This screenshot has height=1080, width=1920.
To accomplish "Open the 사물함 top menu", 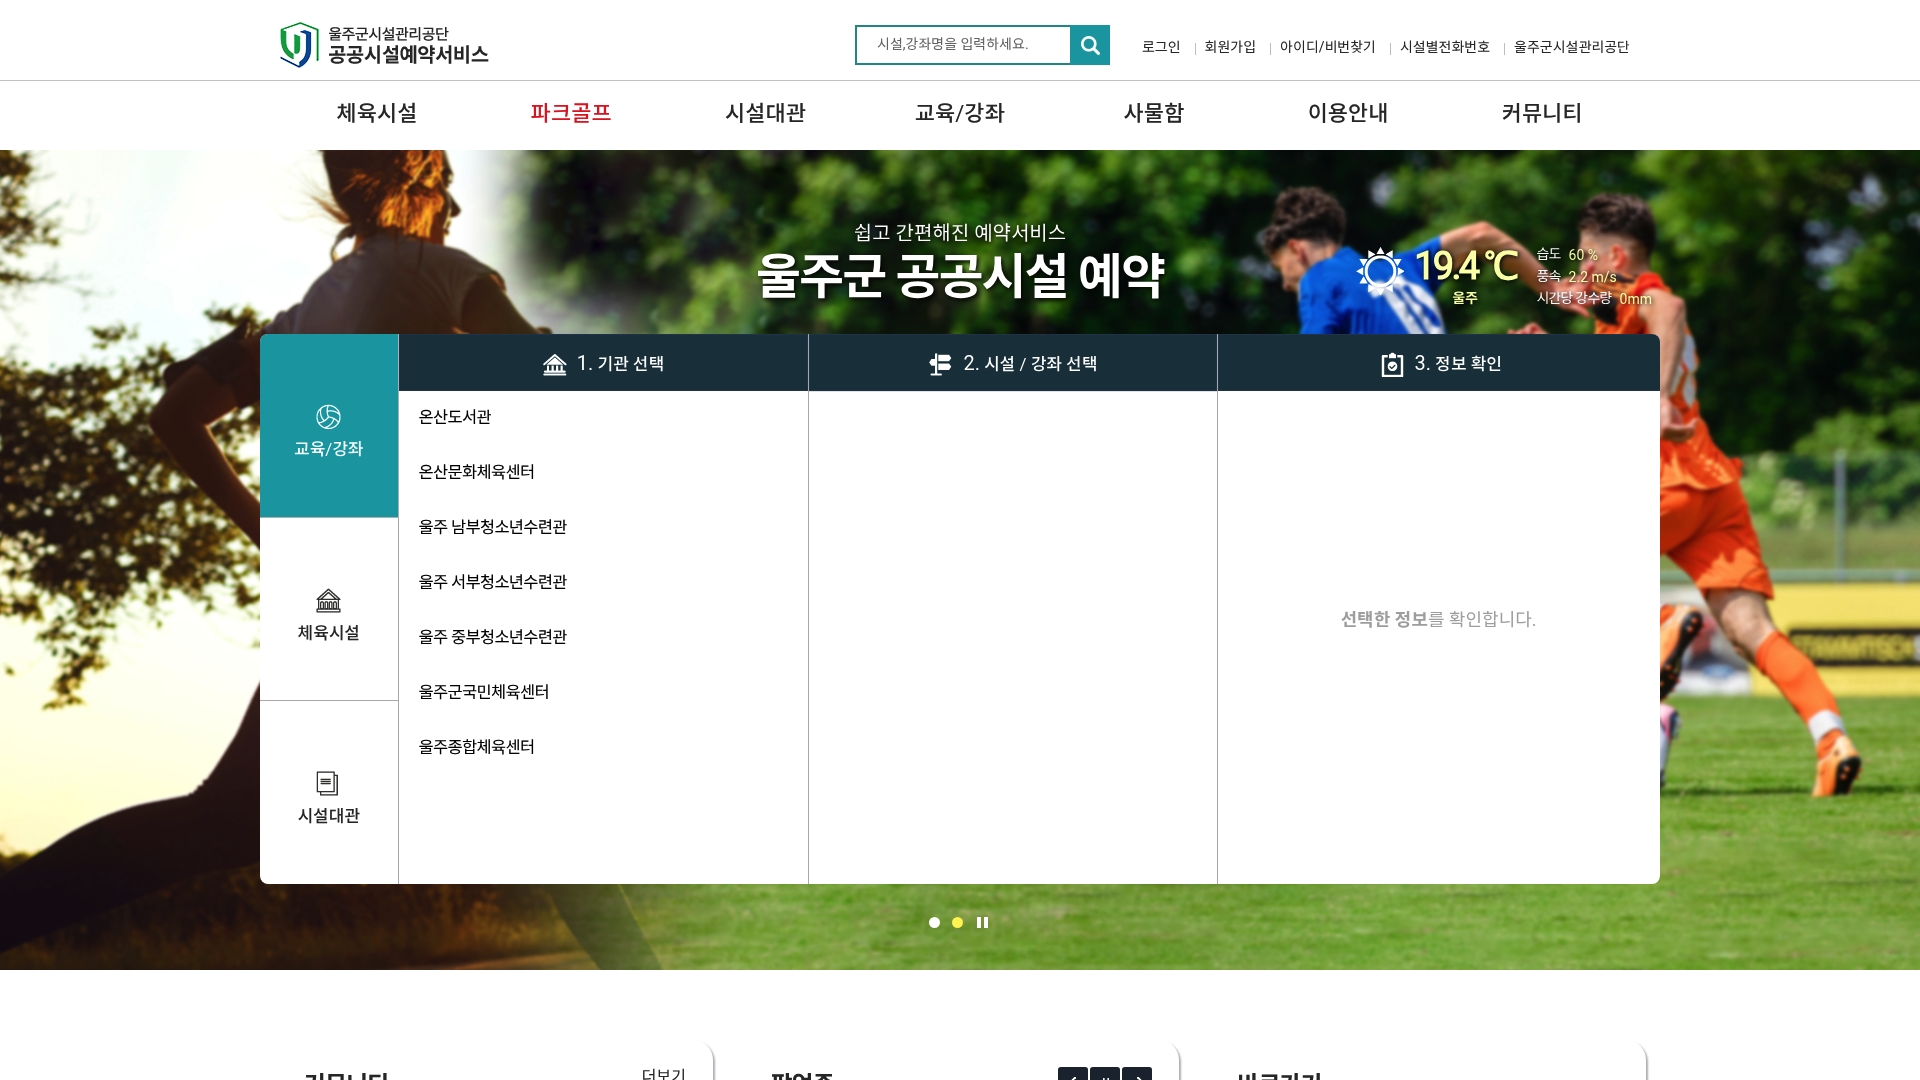I will point(1153,113).
